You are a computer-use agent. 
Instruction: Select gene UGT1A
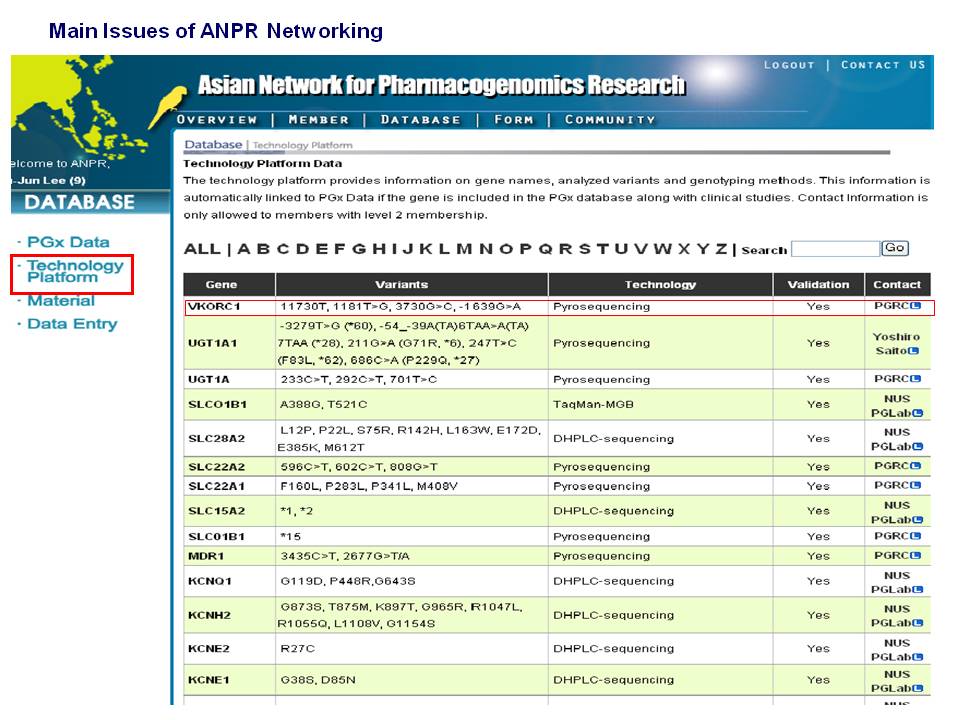tap(208, 379)
